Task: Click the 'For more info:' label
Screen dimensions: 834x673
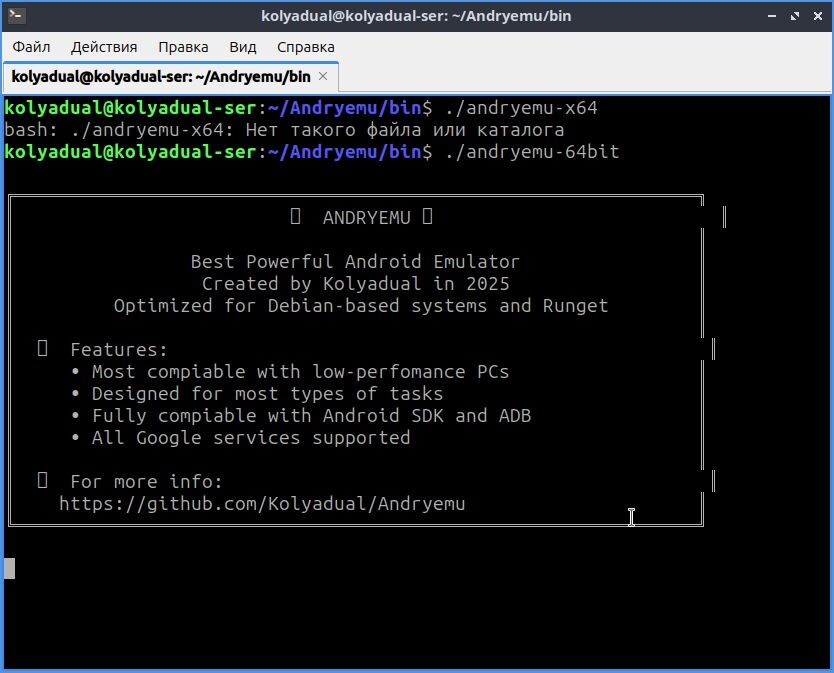Action: point(146,481)
